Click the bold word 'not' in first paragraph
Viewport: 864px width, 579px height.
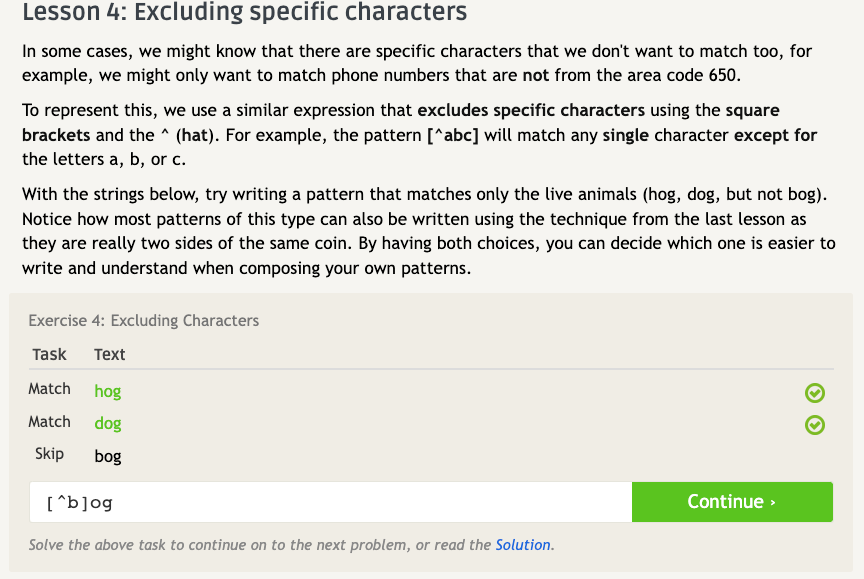pyautogui.click(x=535, y=74)
